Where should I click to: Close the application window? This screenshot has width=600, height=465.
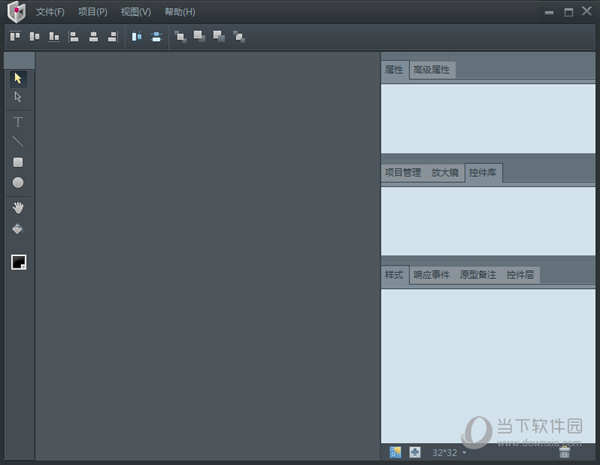[x=587, y=11]
